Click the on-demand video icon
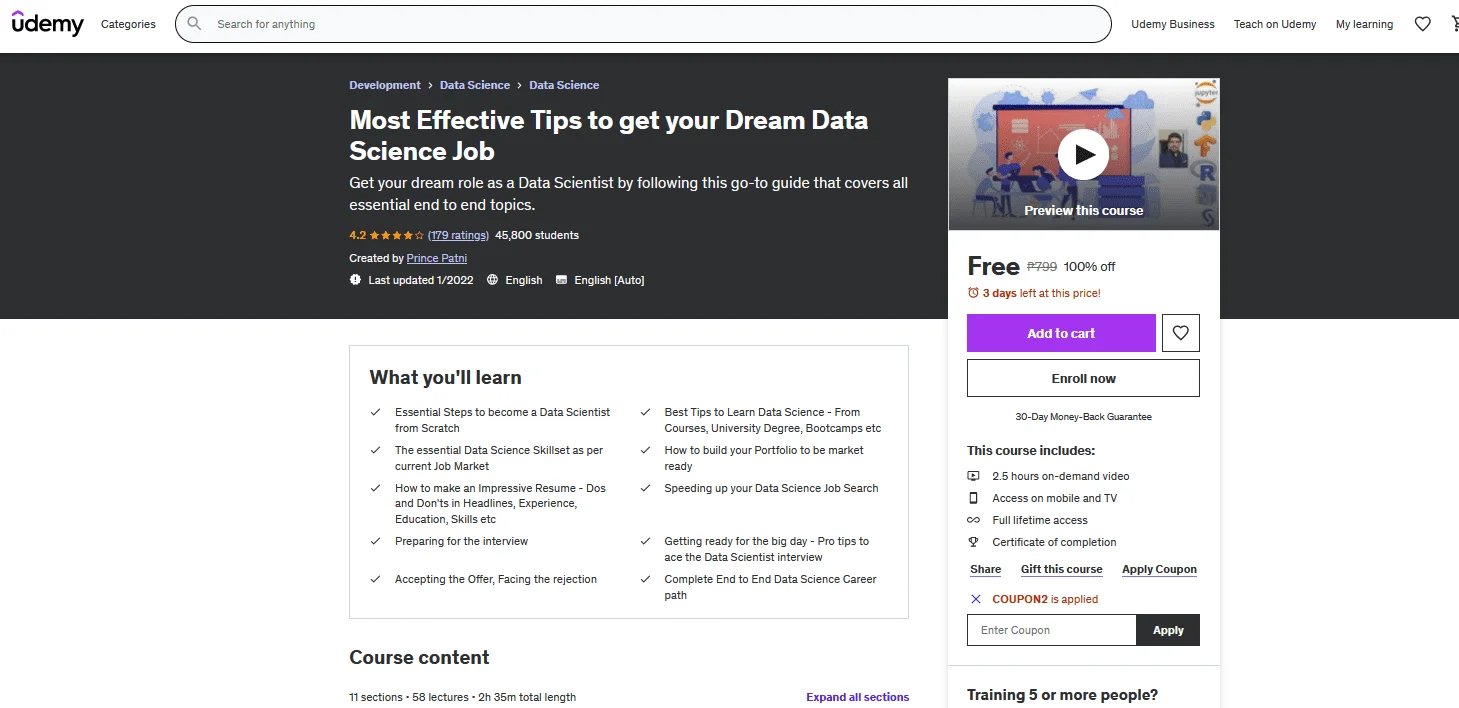The width and height of the screenshot is (1459, 708). click(x=973, y=476)
